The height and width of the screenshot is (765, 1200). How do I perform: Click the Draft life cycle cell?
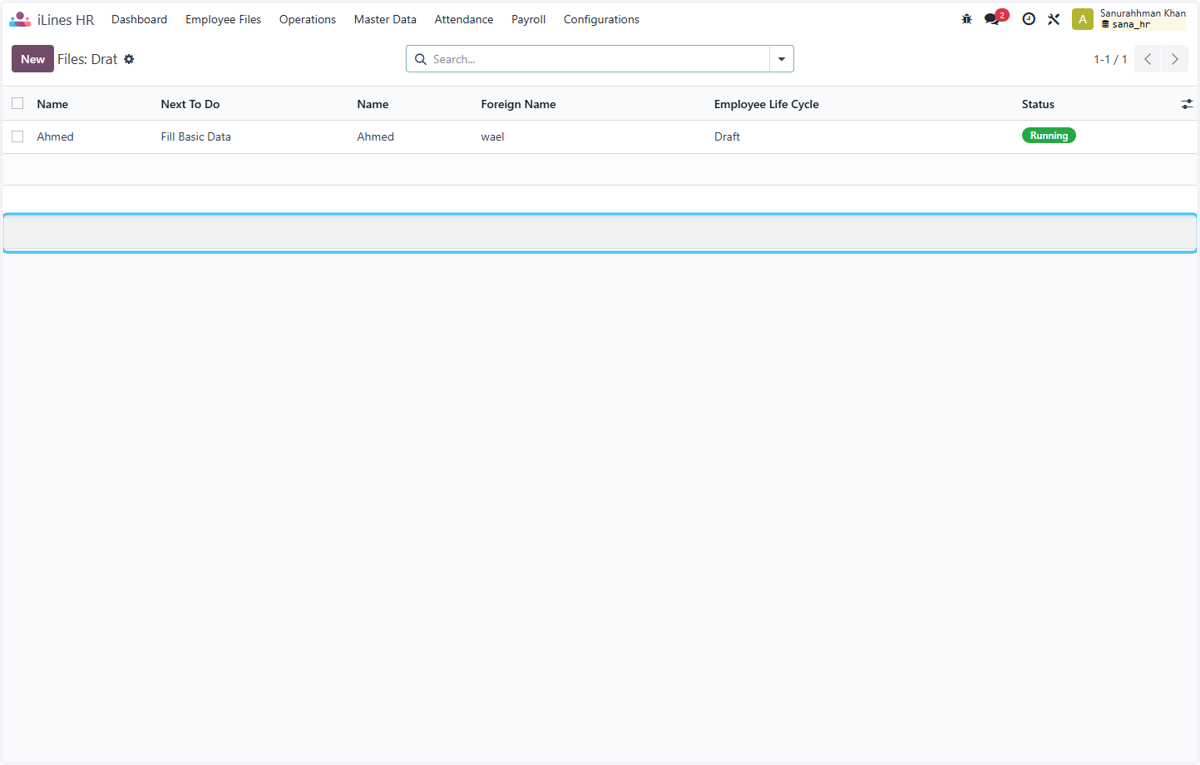click(727, 137)
